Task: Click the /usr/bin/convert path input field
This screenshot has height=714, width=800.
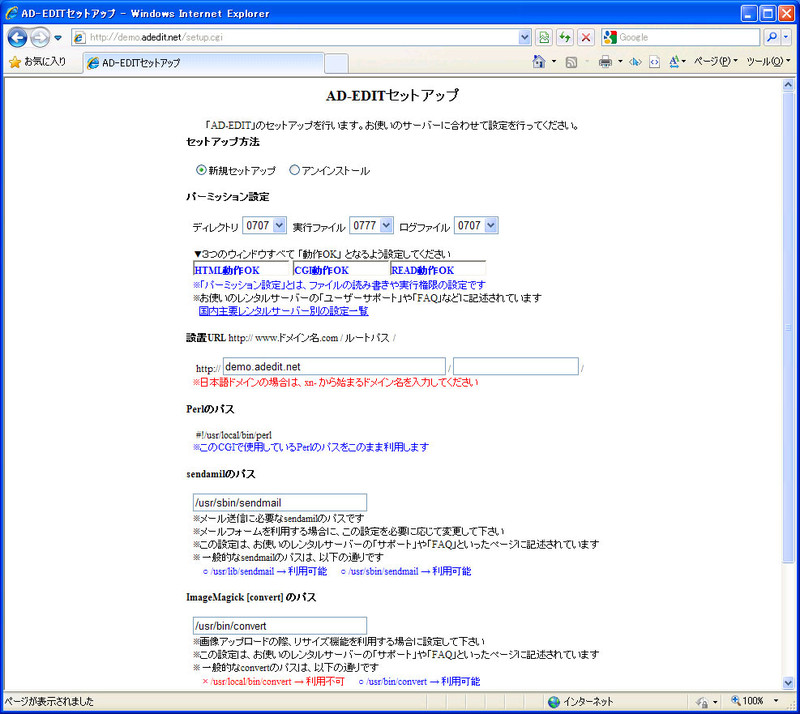Action: tap(280, 626)
